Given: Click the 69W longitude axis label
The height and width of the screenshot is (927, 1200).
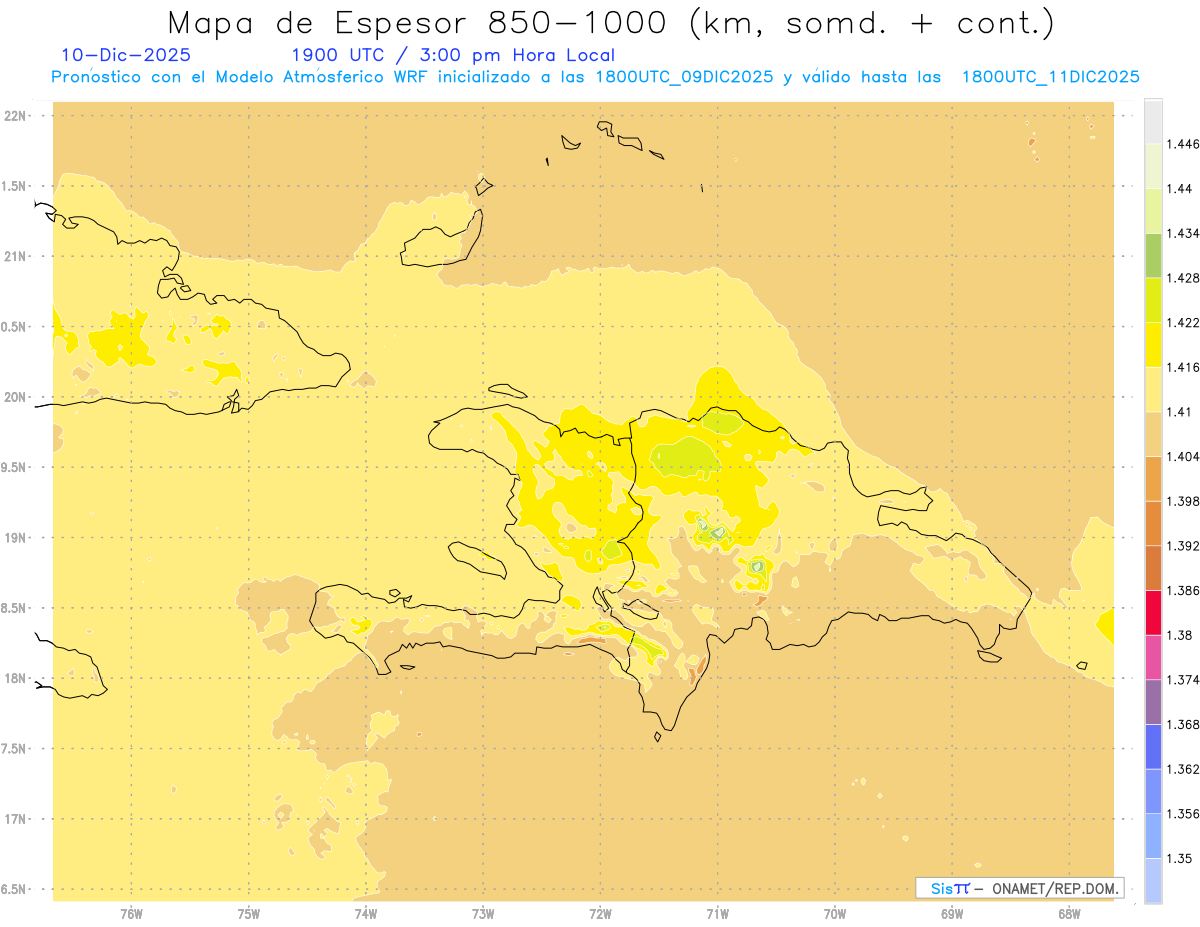Looking at the screenshot, I should (952, 913).
